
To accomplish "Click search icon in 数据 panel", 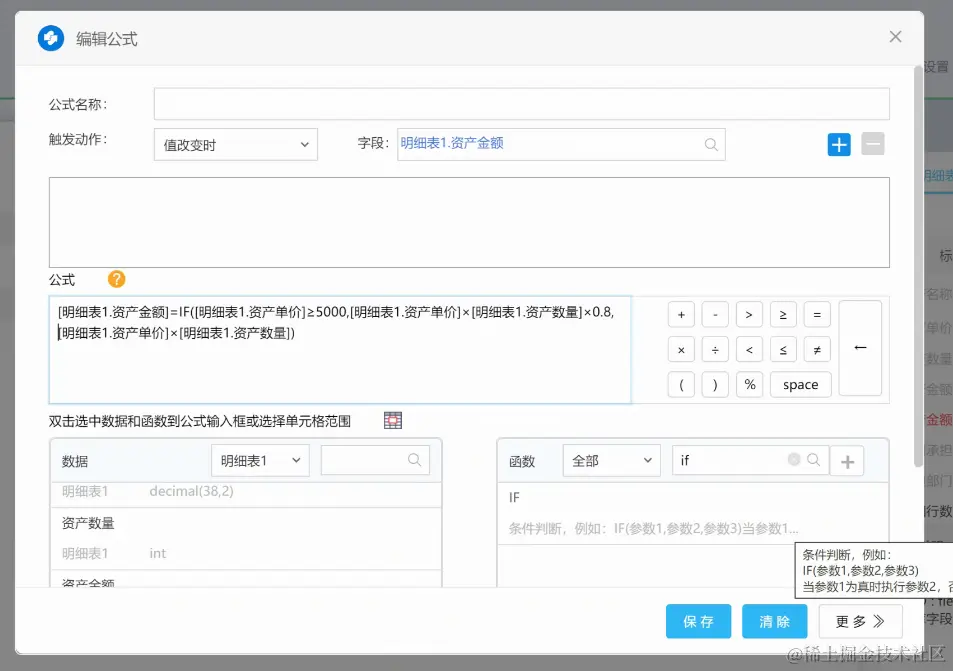I will coord(414,460).
